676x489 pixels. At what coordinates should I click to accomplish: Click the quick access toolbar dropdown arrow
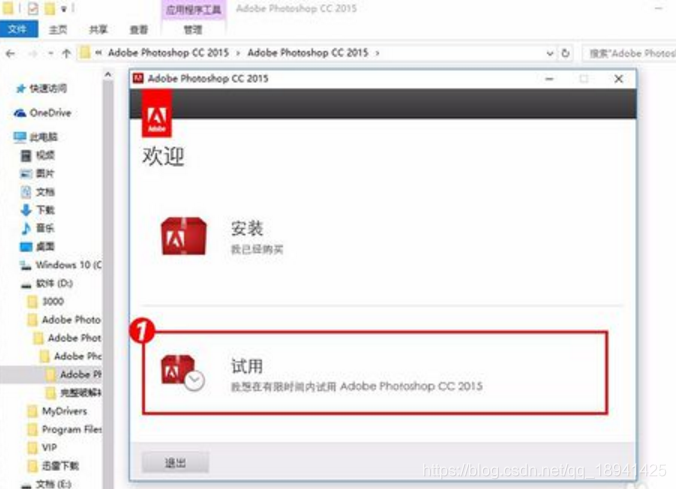(x=64, y=9)
